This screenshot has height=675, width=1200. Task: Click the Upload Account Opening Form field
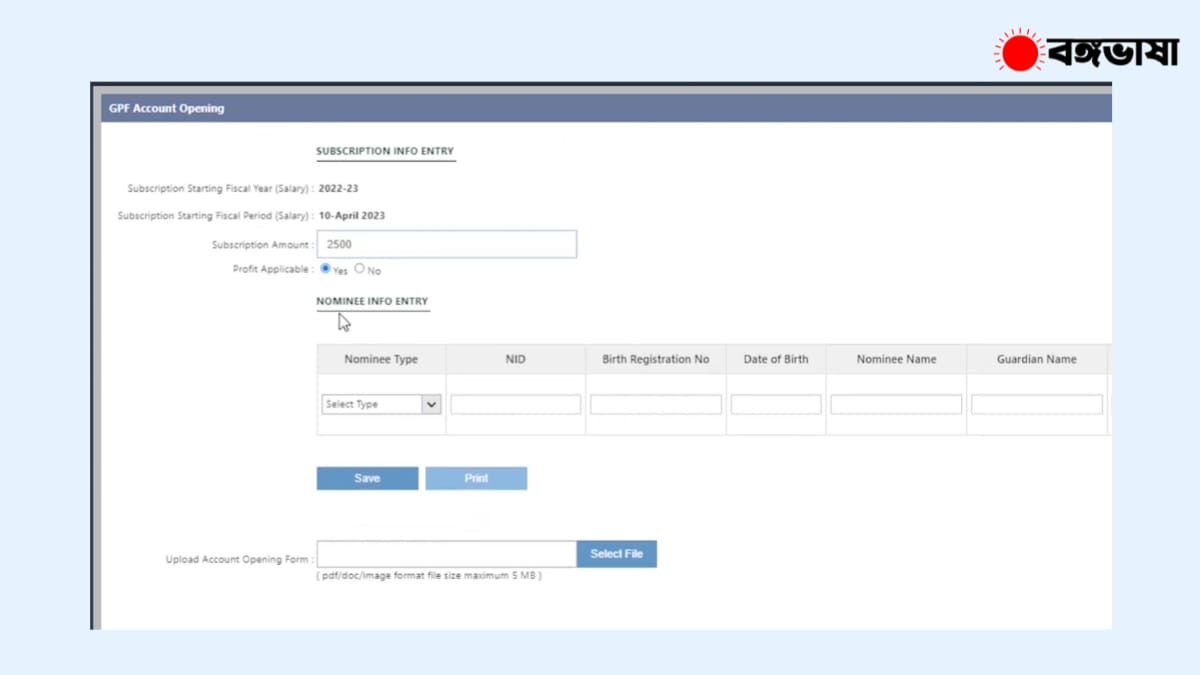pos(446,554)
